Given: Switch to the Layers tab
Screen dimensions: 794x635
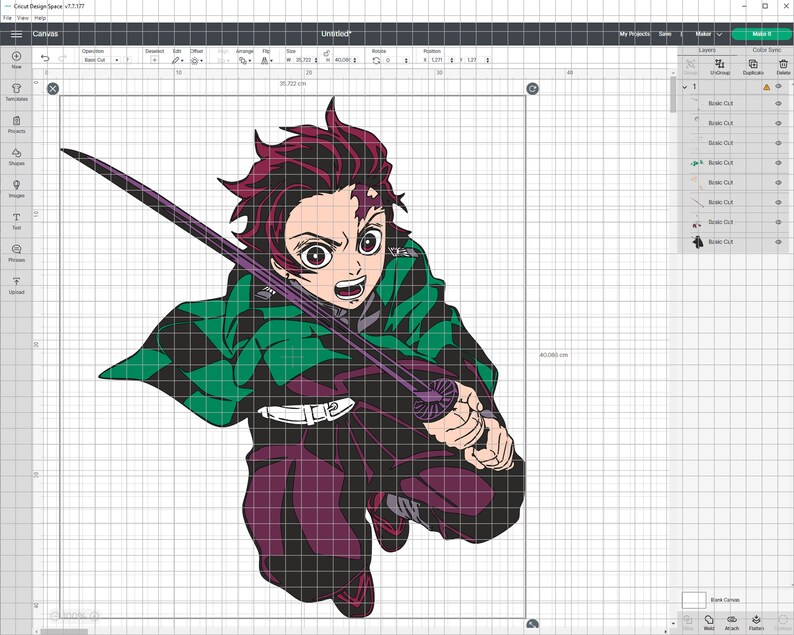Looking at the screenshot, I should coord(707,50).
